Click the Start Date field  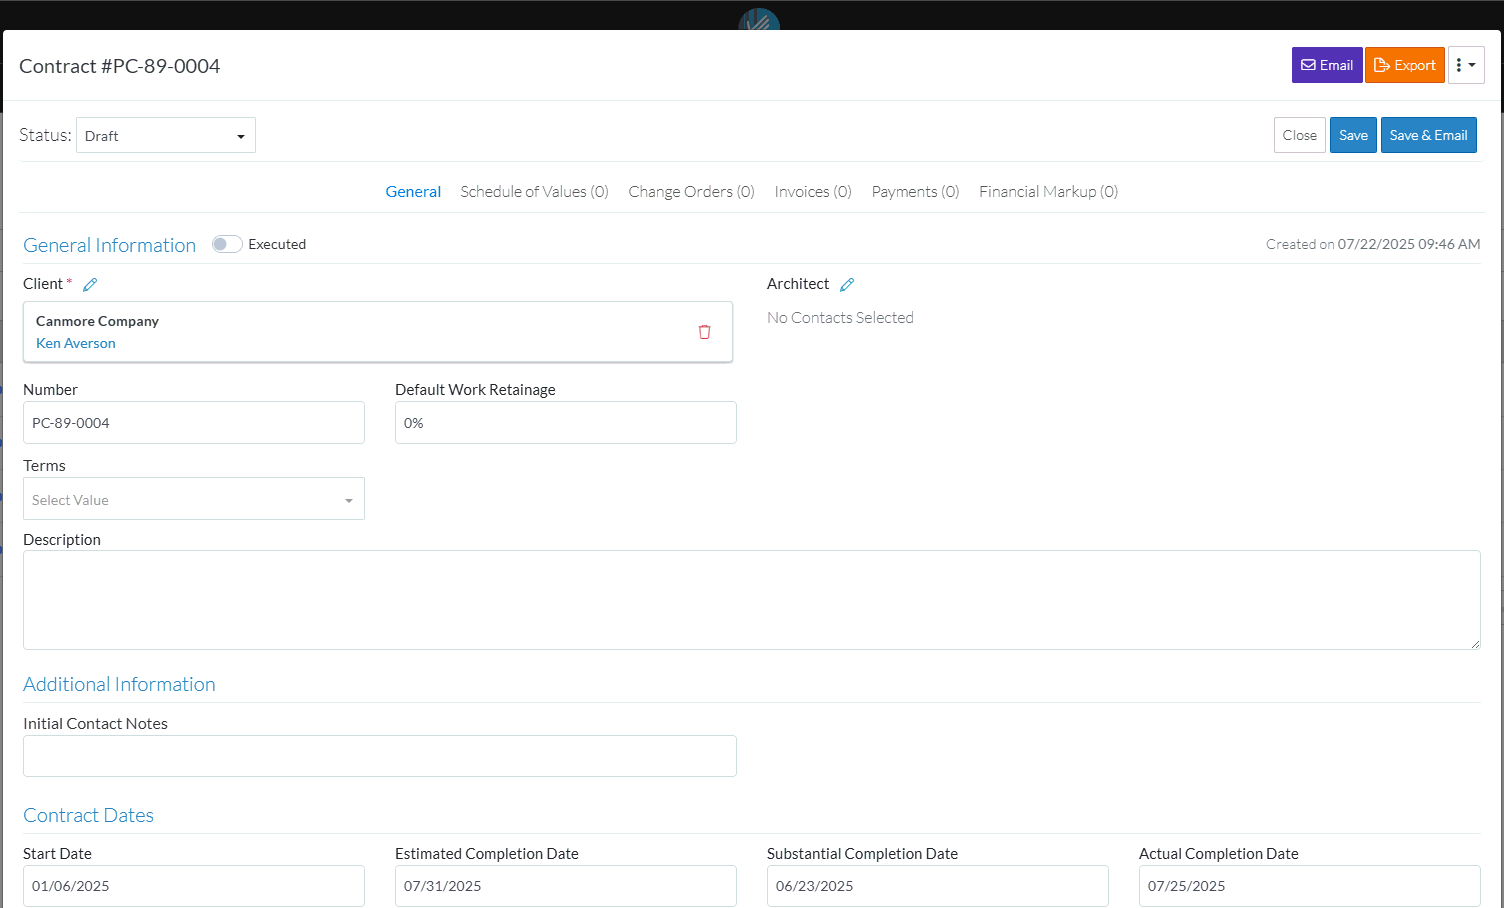pos(194,886)
